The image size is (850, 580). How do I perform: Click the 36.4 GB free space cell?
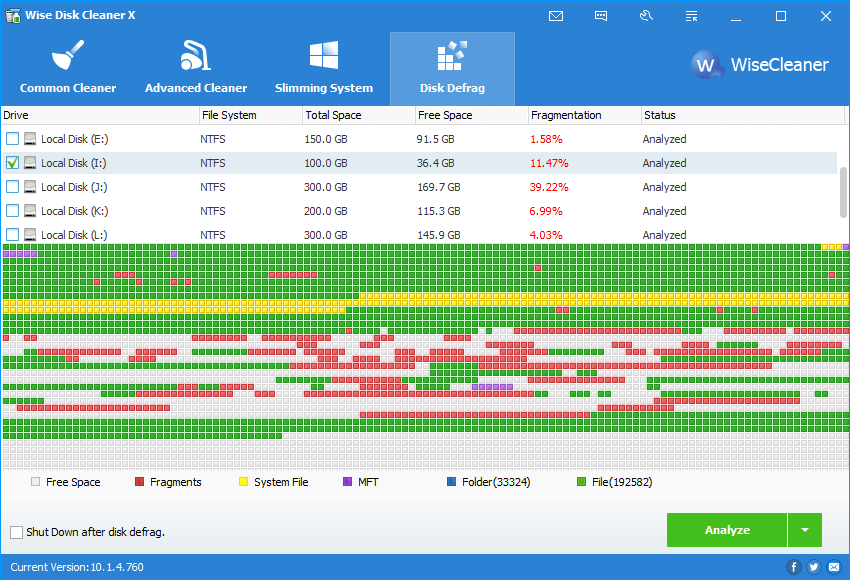click(x=435, y=163)
